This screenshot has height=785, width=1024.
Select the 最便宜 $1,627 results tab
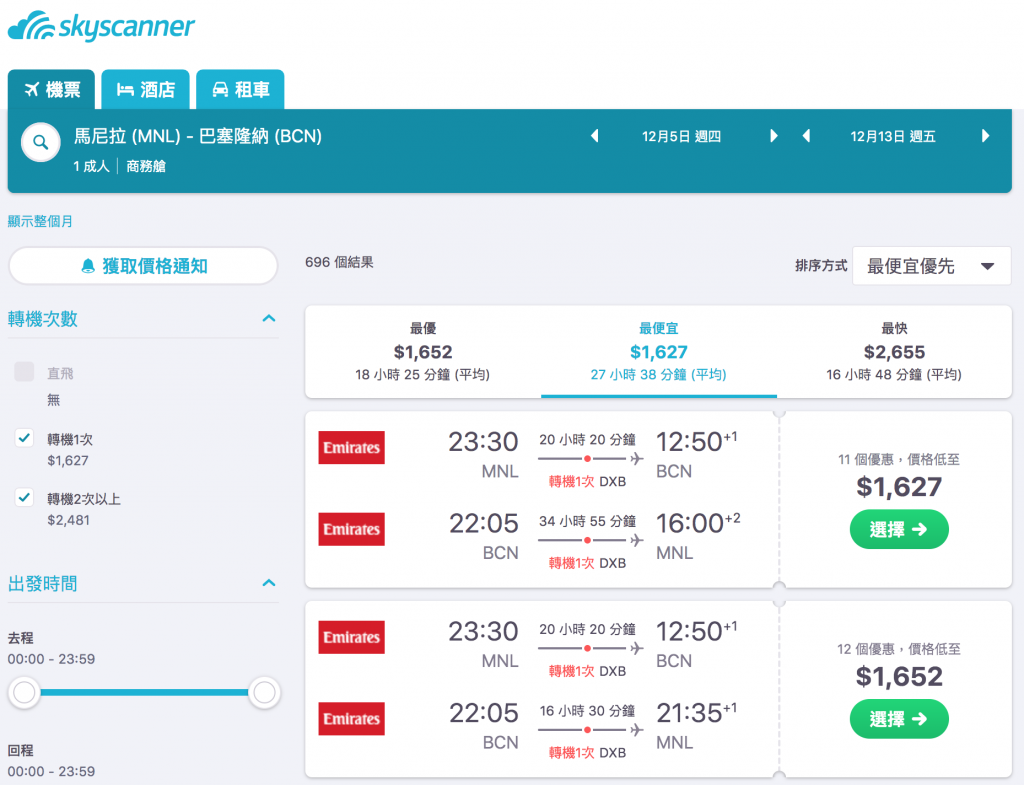[658, 351]
